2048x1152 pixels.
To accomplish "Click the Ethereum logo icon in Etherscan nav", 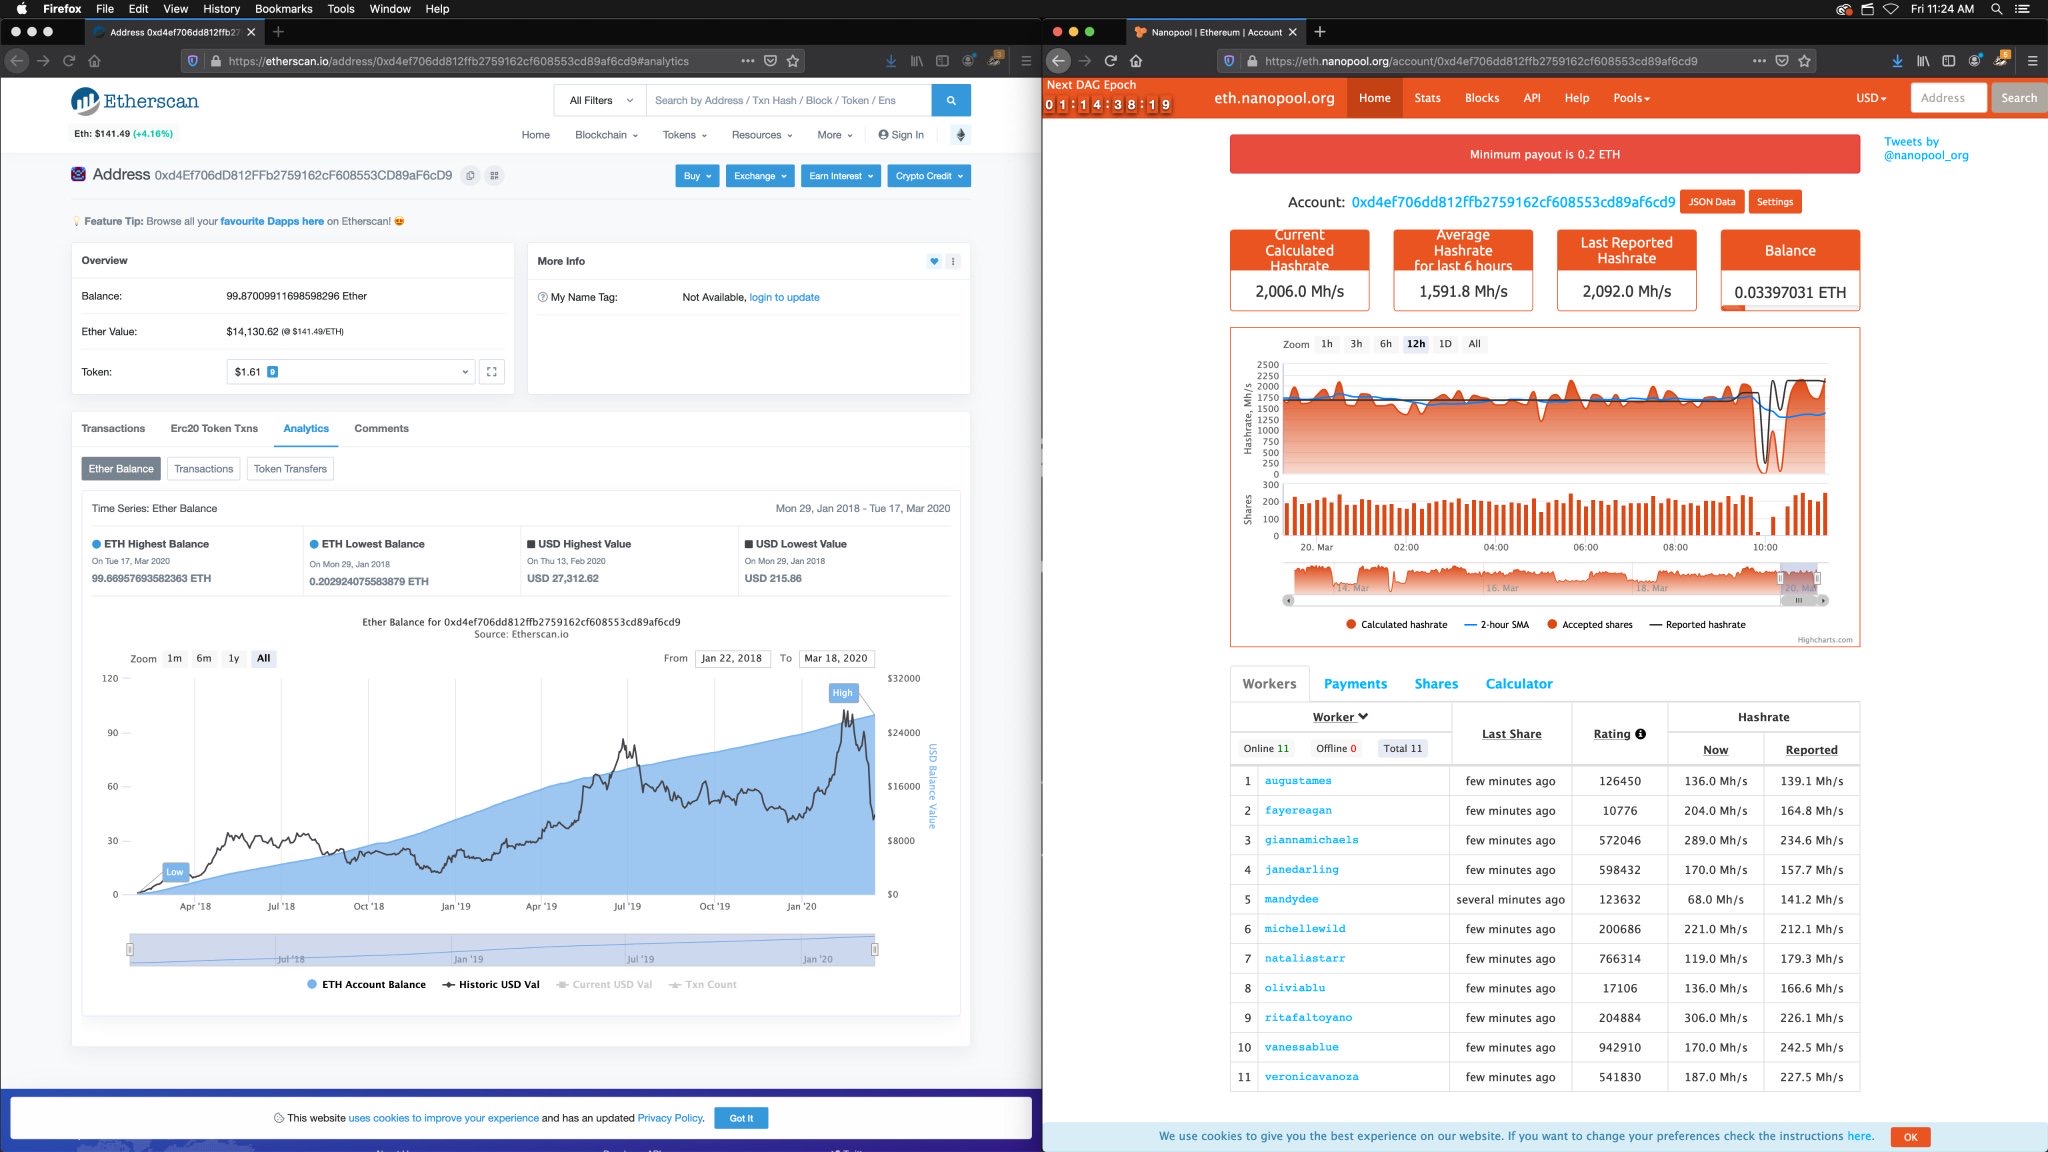I will (960, 135).
